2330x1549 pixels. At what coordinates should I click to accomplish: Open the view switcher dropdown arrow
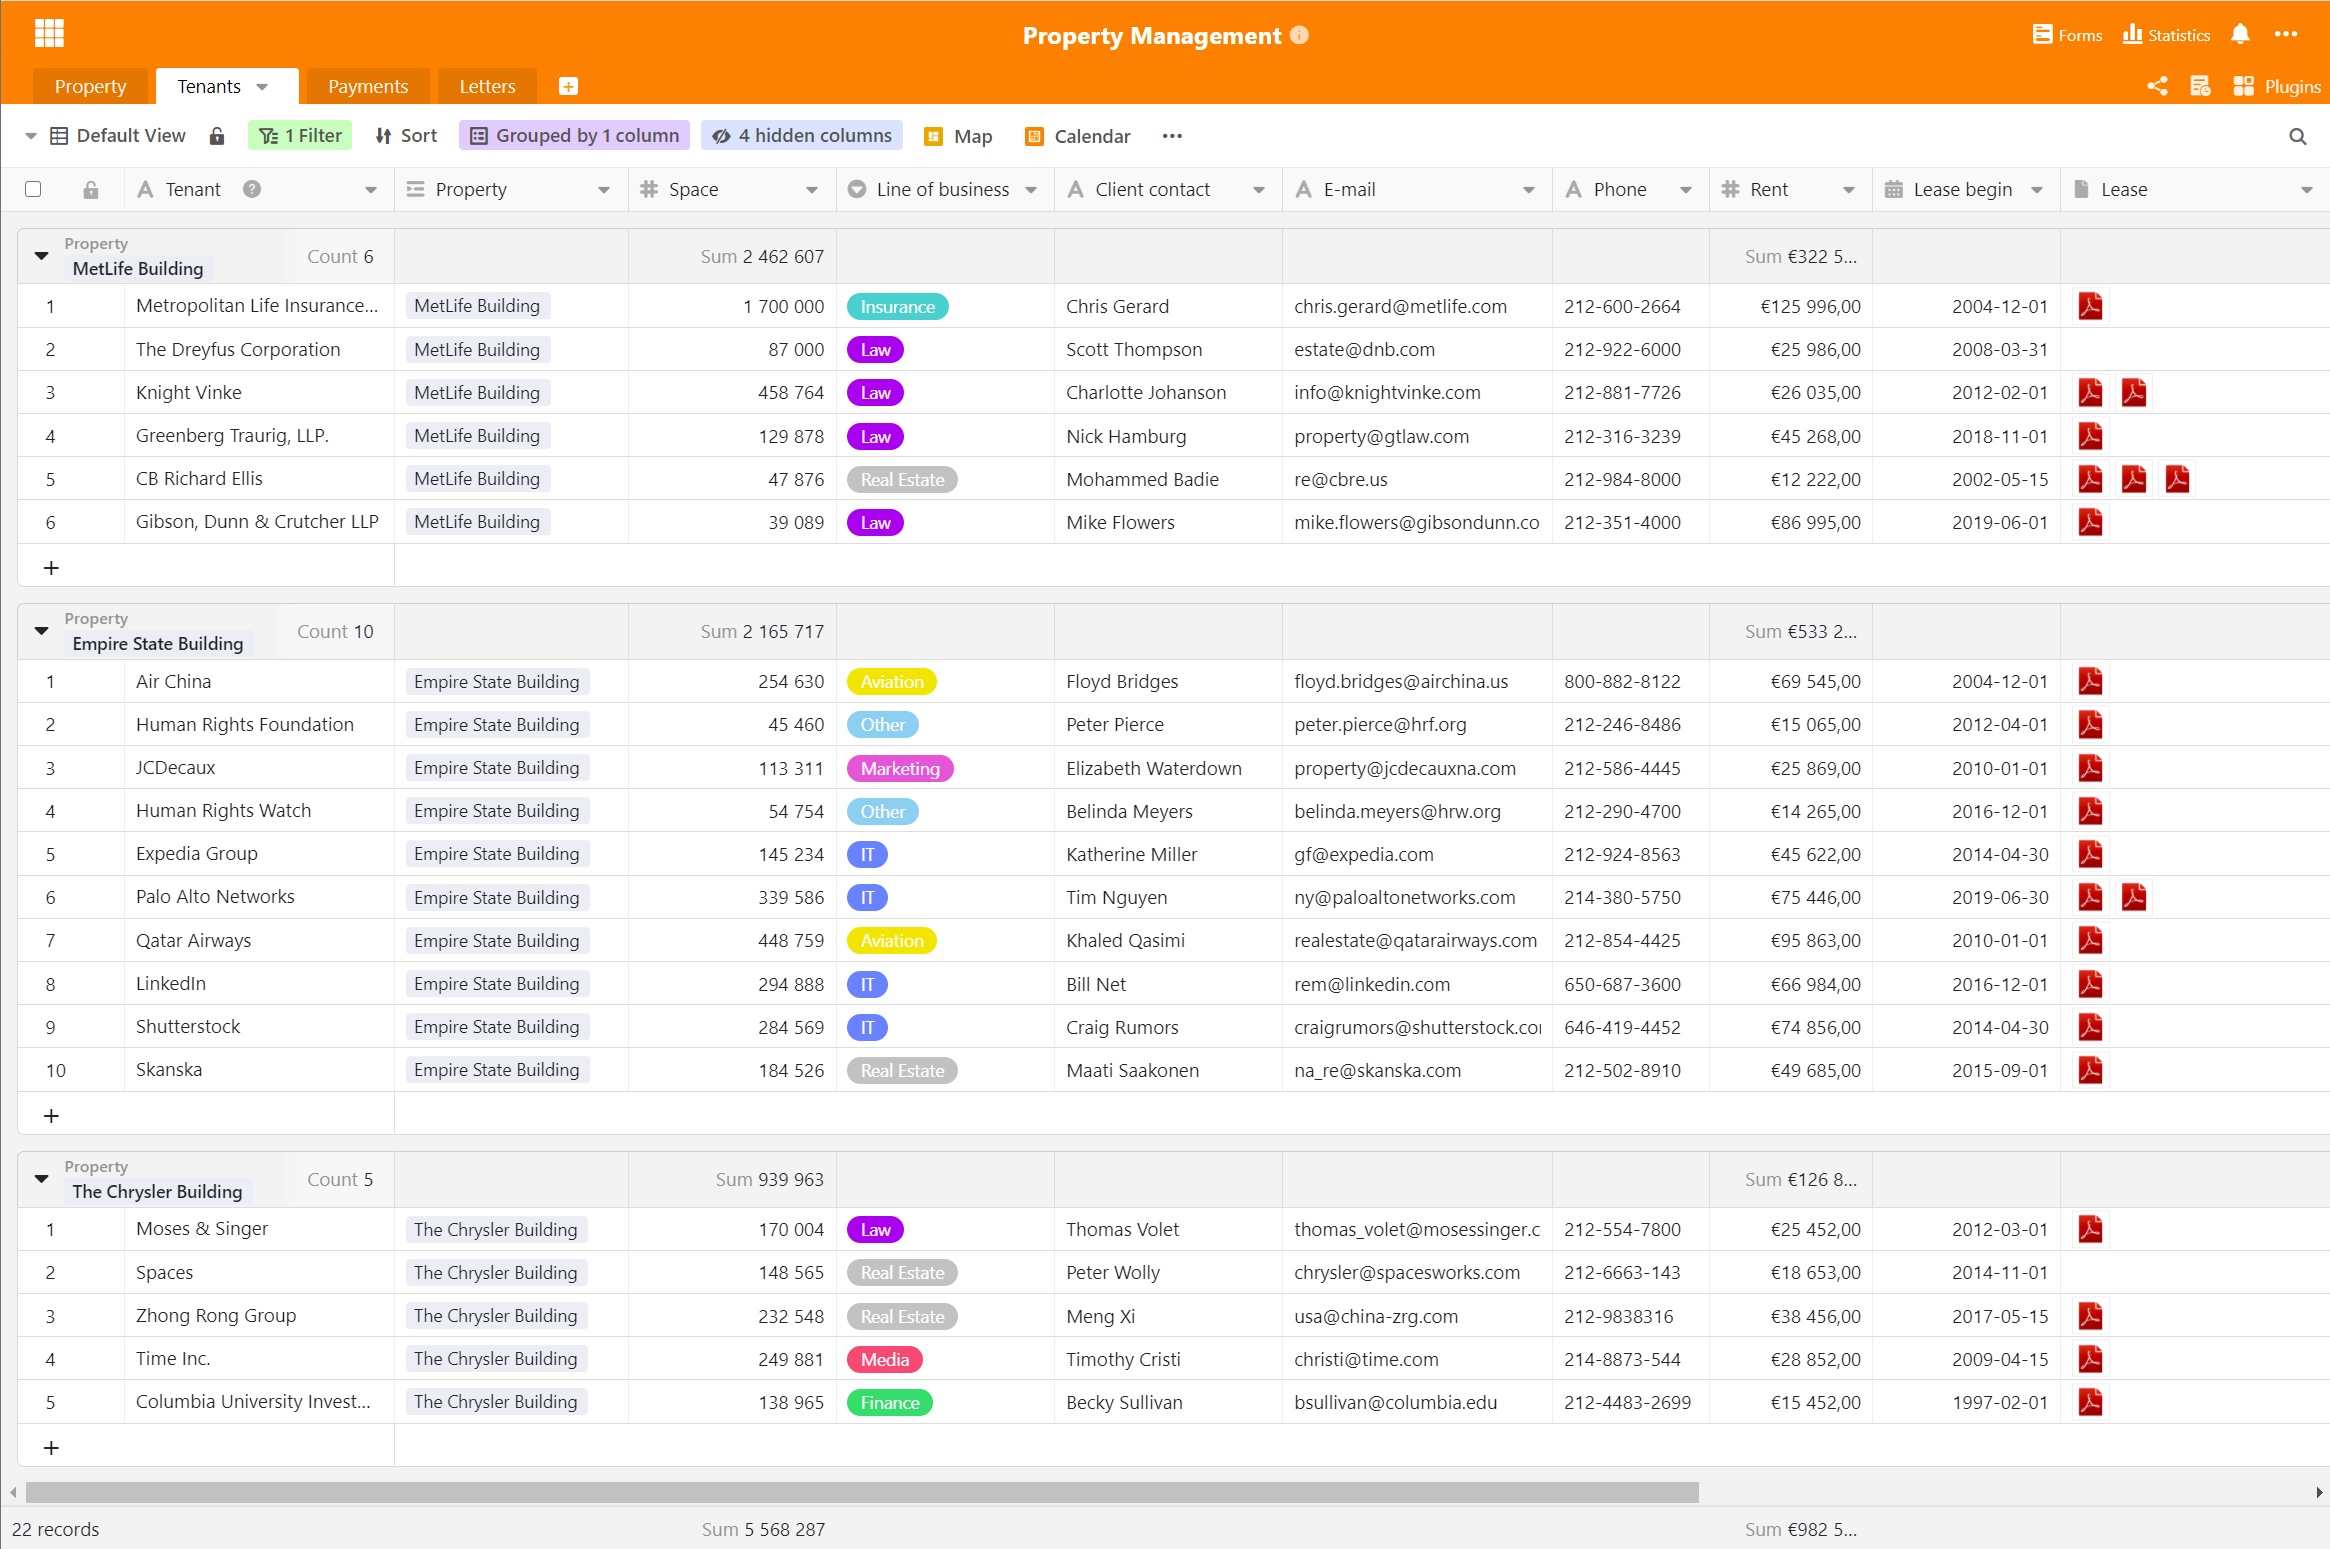pyautogui.click(x=30, y=136)
